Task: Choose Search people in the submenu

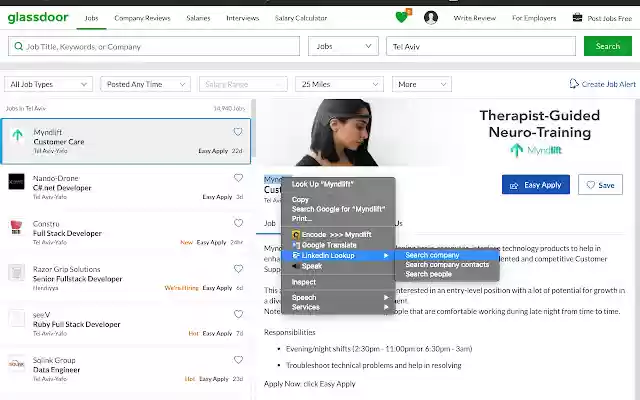Action: pos(447,274)
